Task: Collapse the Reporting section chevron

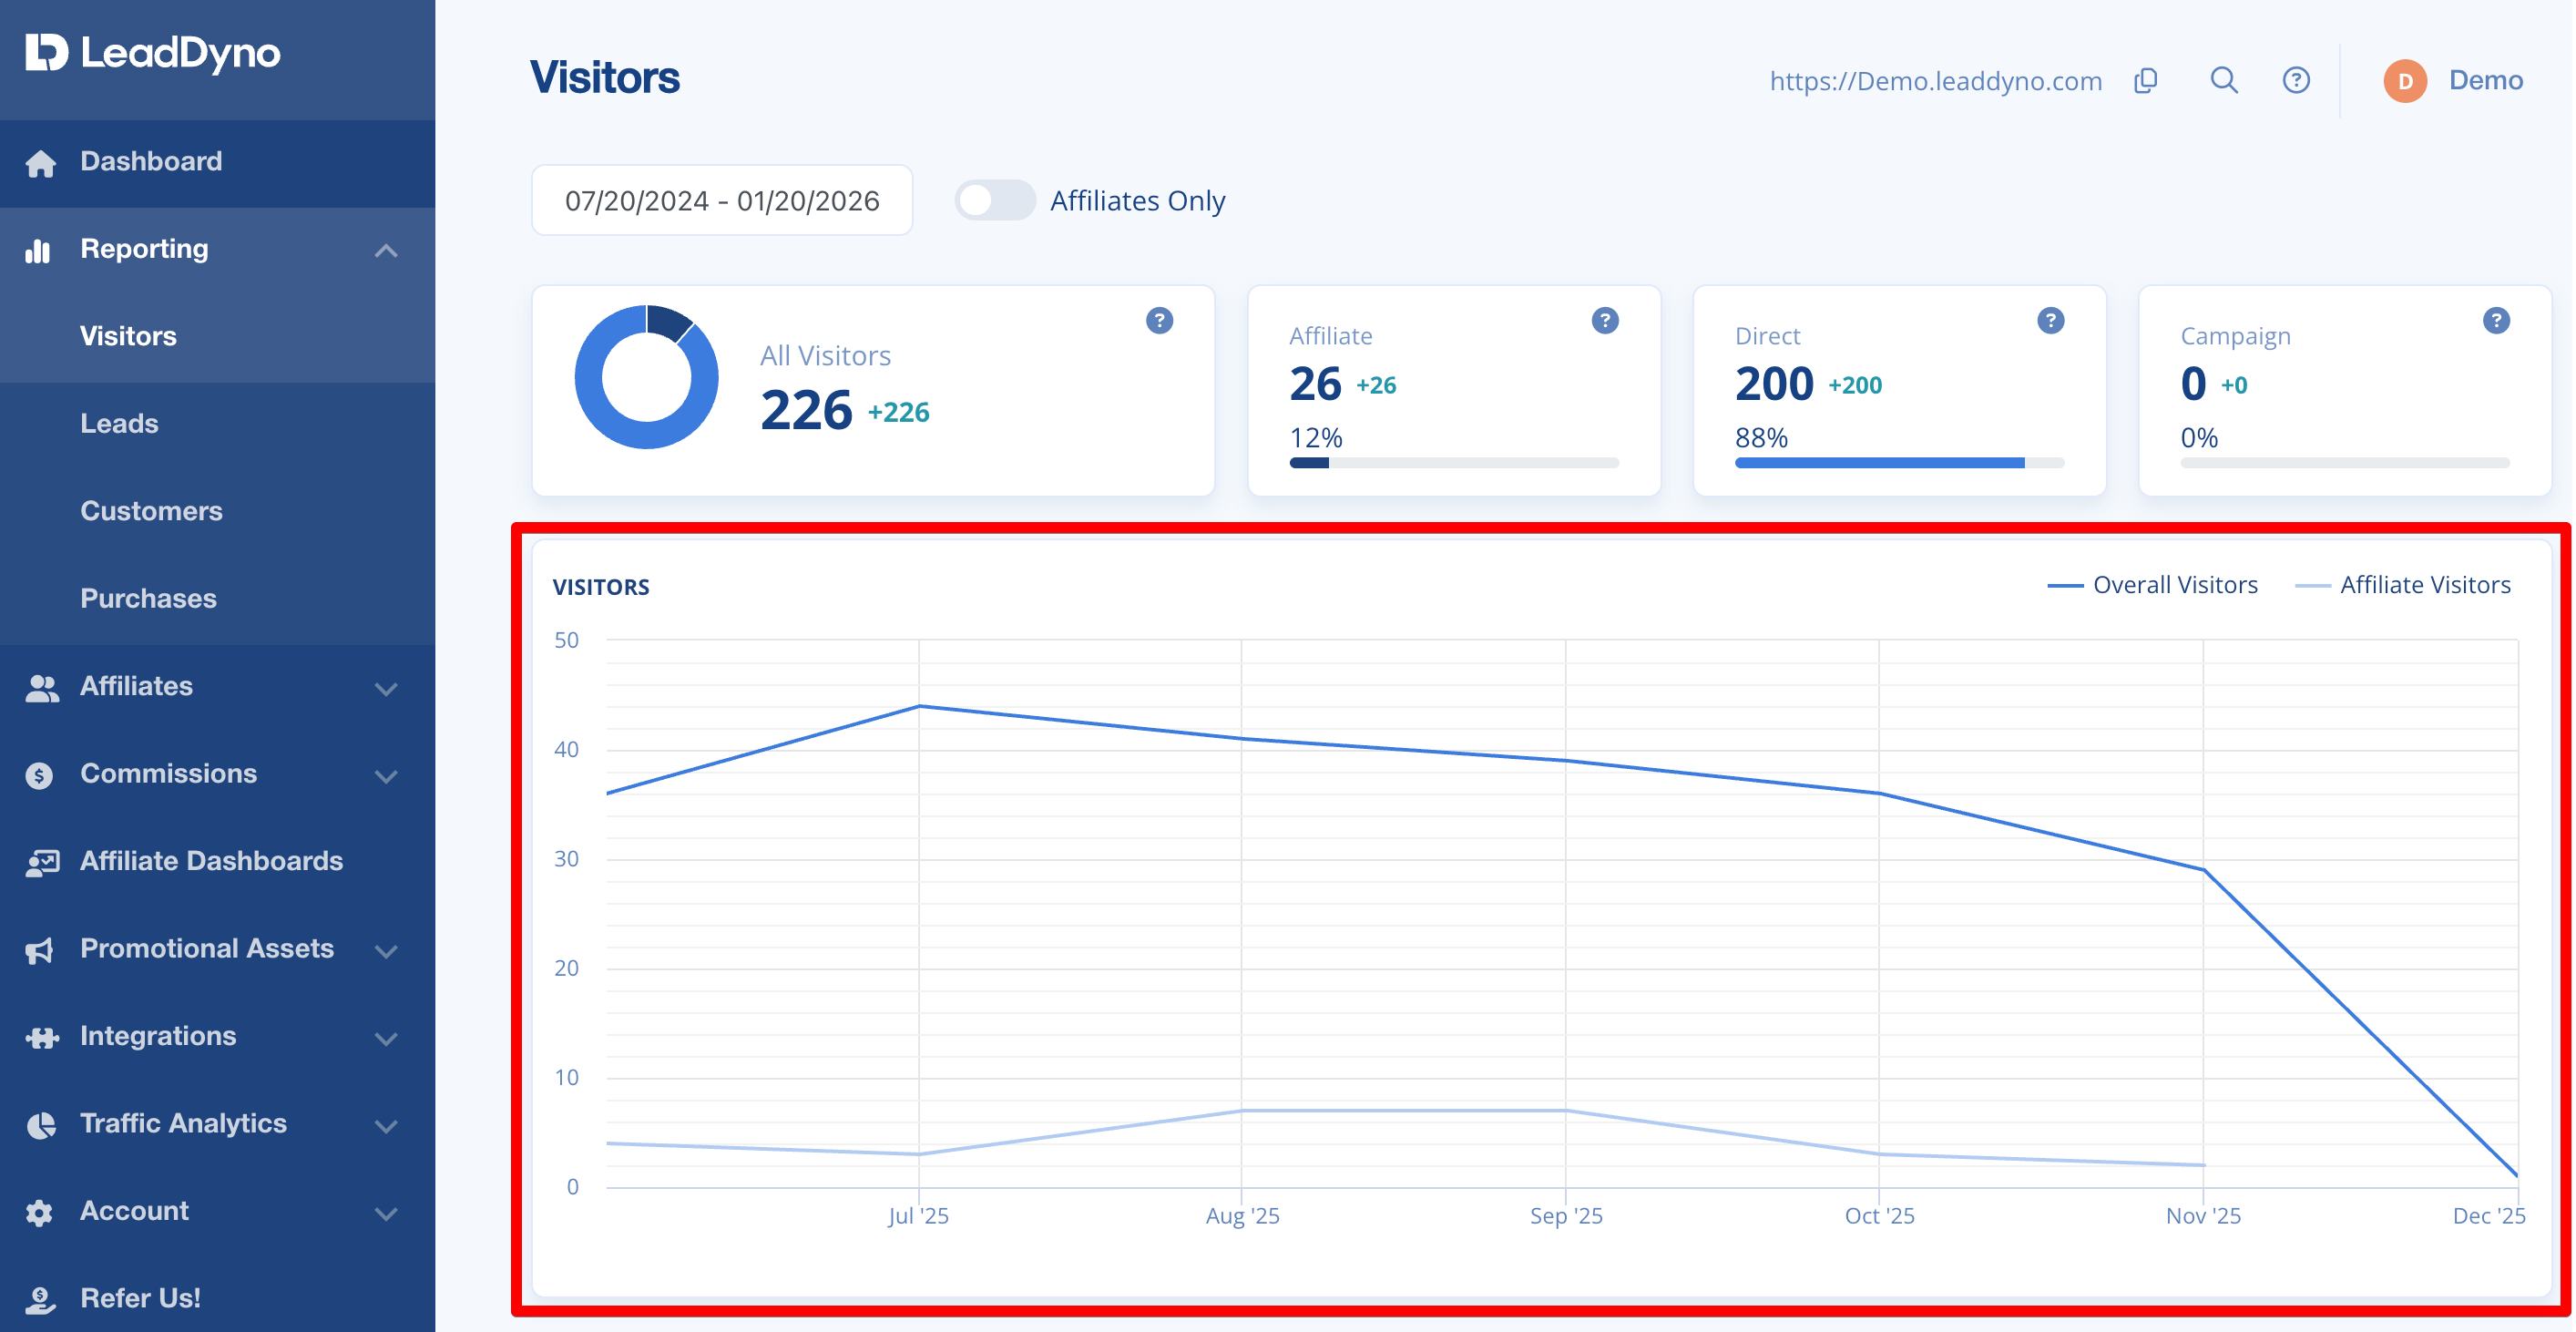Action: [x=386, y=251]
